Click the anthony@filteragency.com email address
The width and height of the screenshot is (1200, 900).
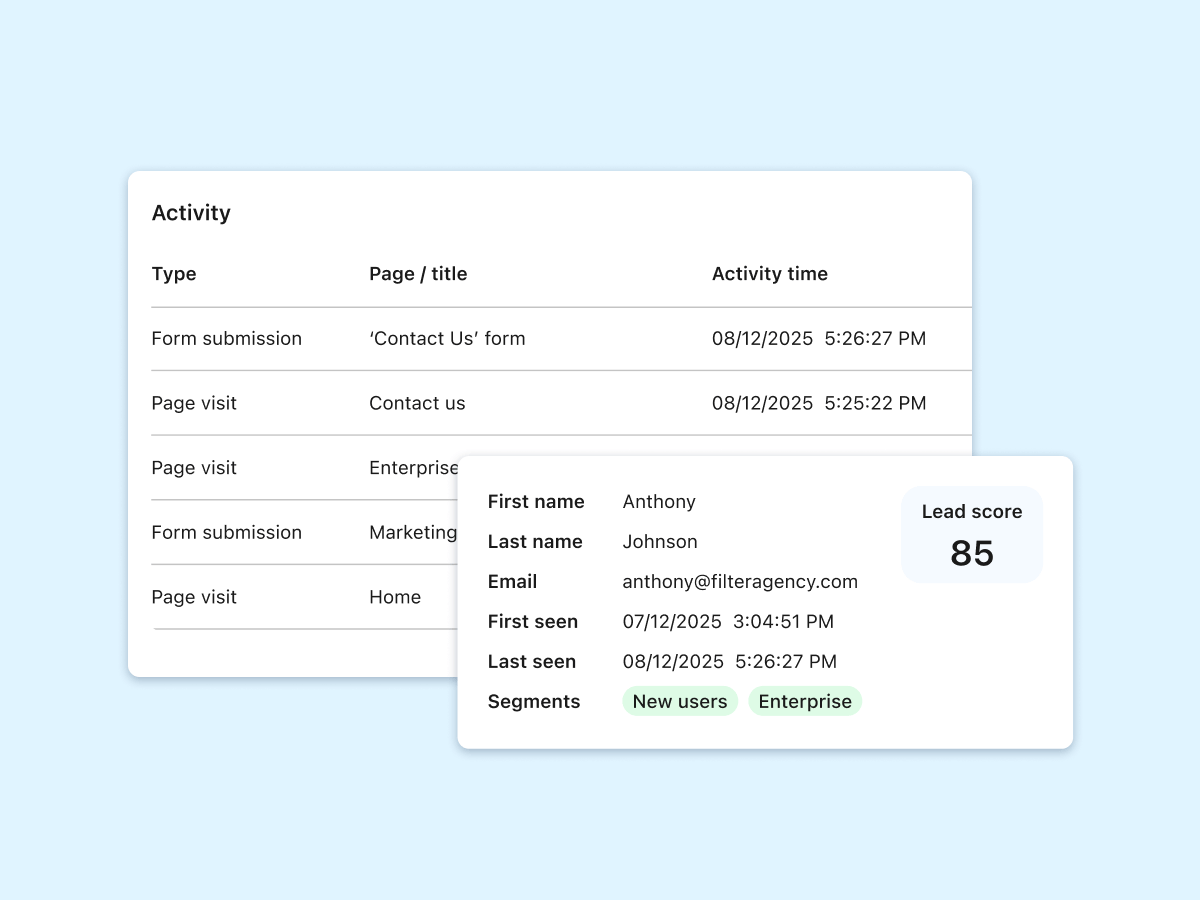click(740, 582)
